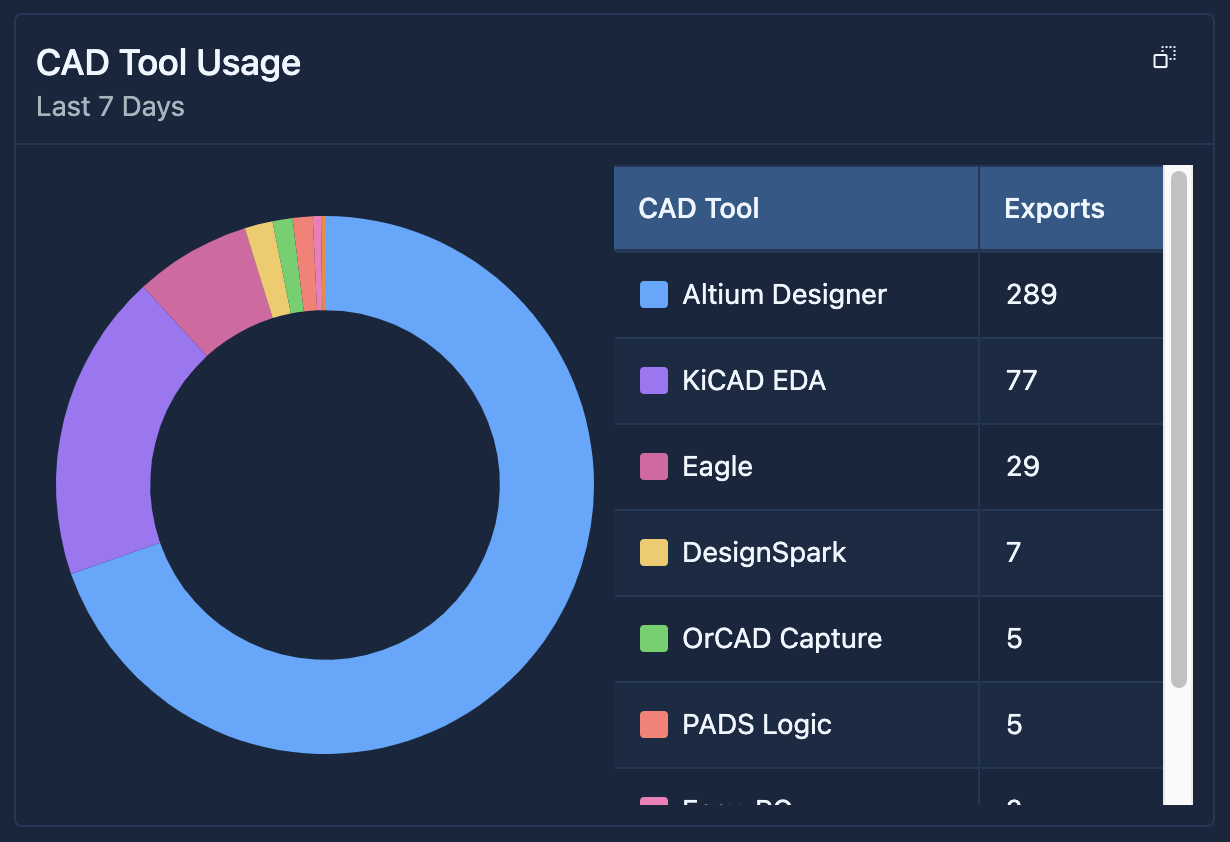Click the 289 exports value for Altium Designer
Image resolution: width=1230 pixels, height=842 pixels.
1031,294
